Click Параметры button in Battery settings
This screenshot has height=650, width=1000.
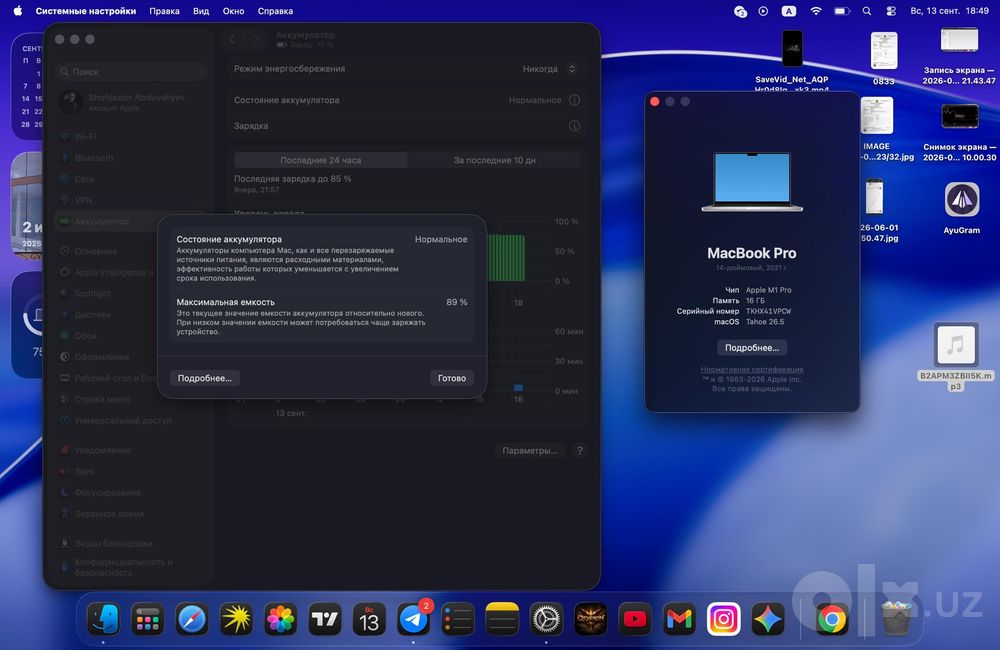tap(529, 450)
